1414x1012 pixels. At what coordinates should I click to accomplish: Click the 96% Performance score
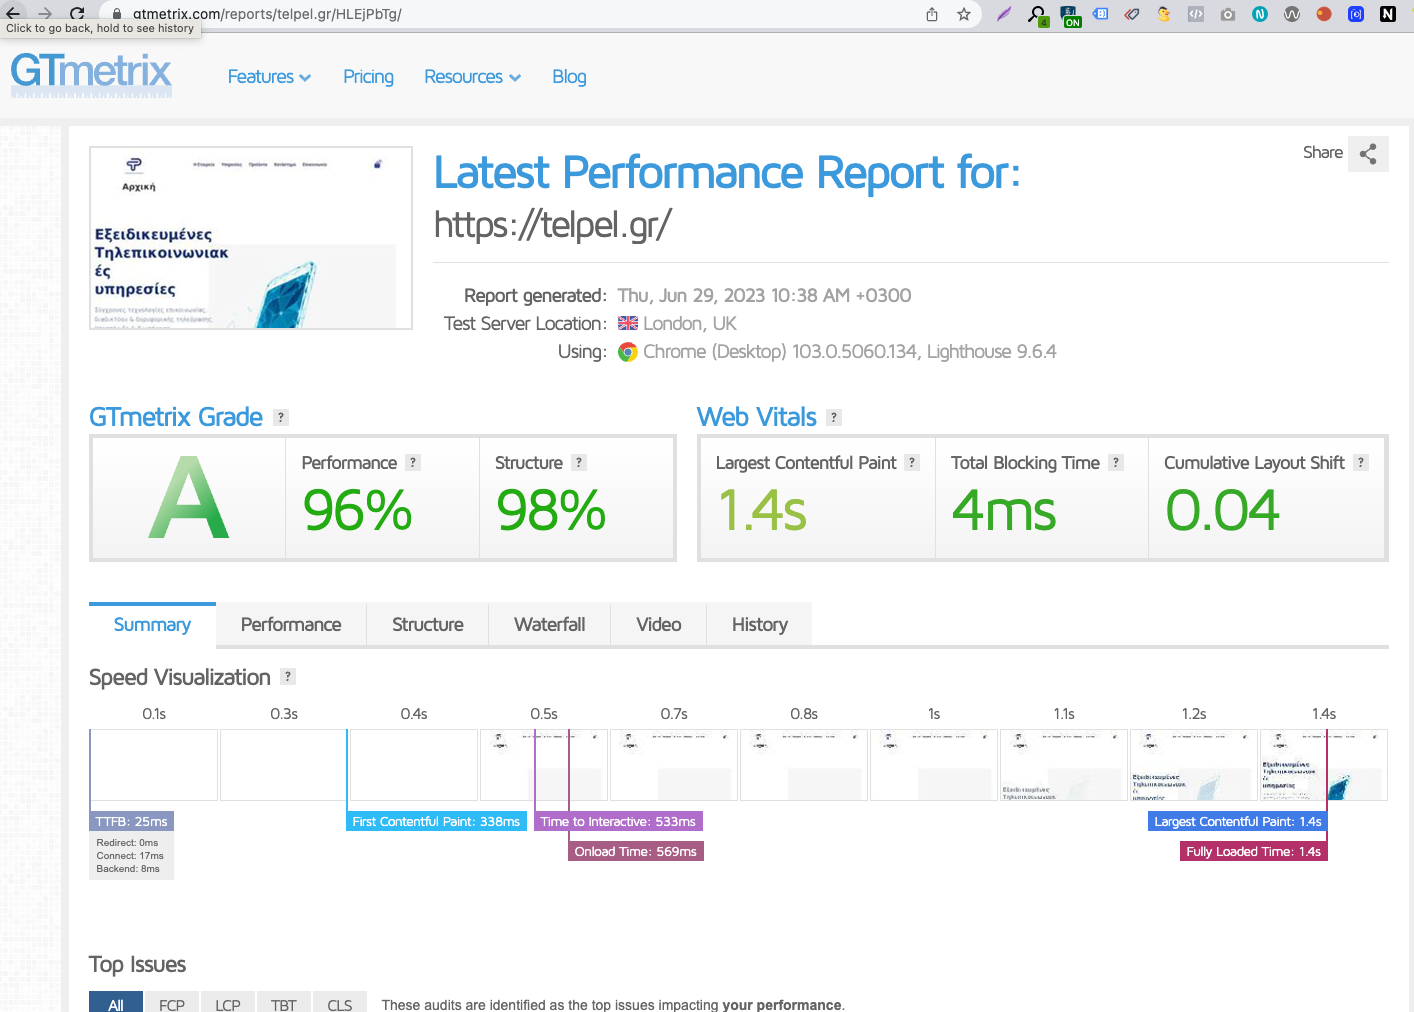click(x=357, y=510)
